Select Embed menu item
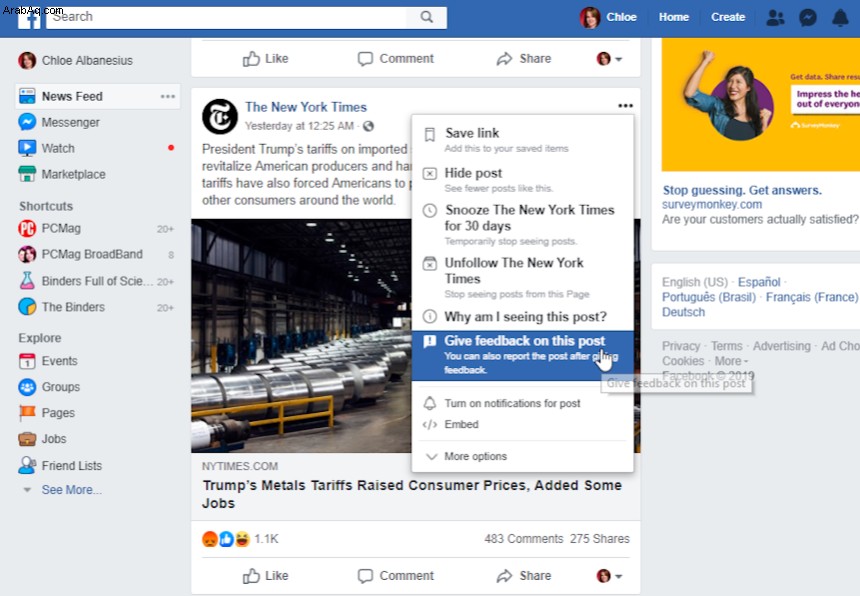Image resolution: width=860 pixels, height=596 pixels. tap(523, 424)
